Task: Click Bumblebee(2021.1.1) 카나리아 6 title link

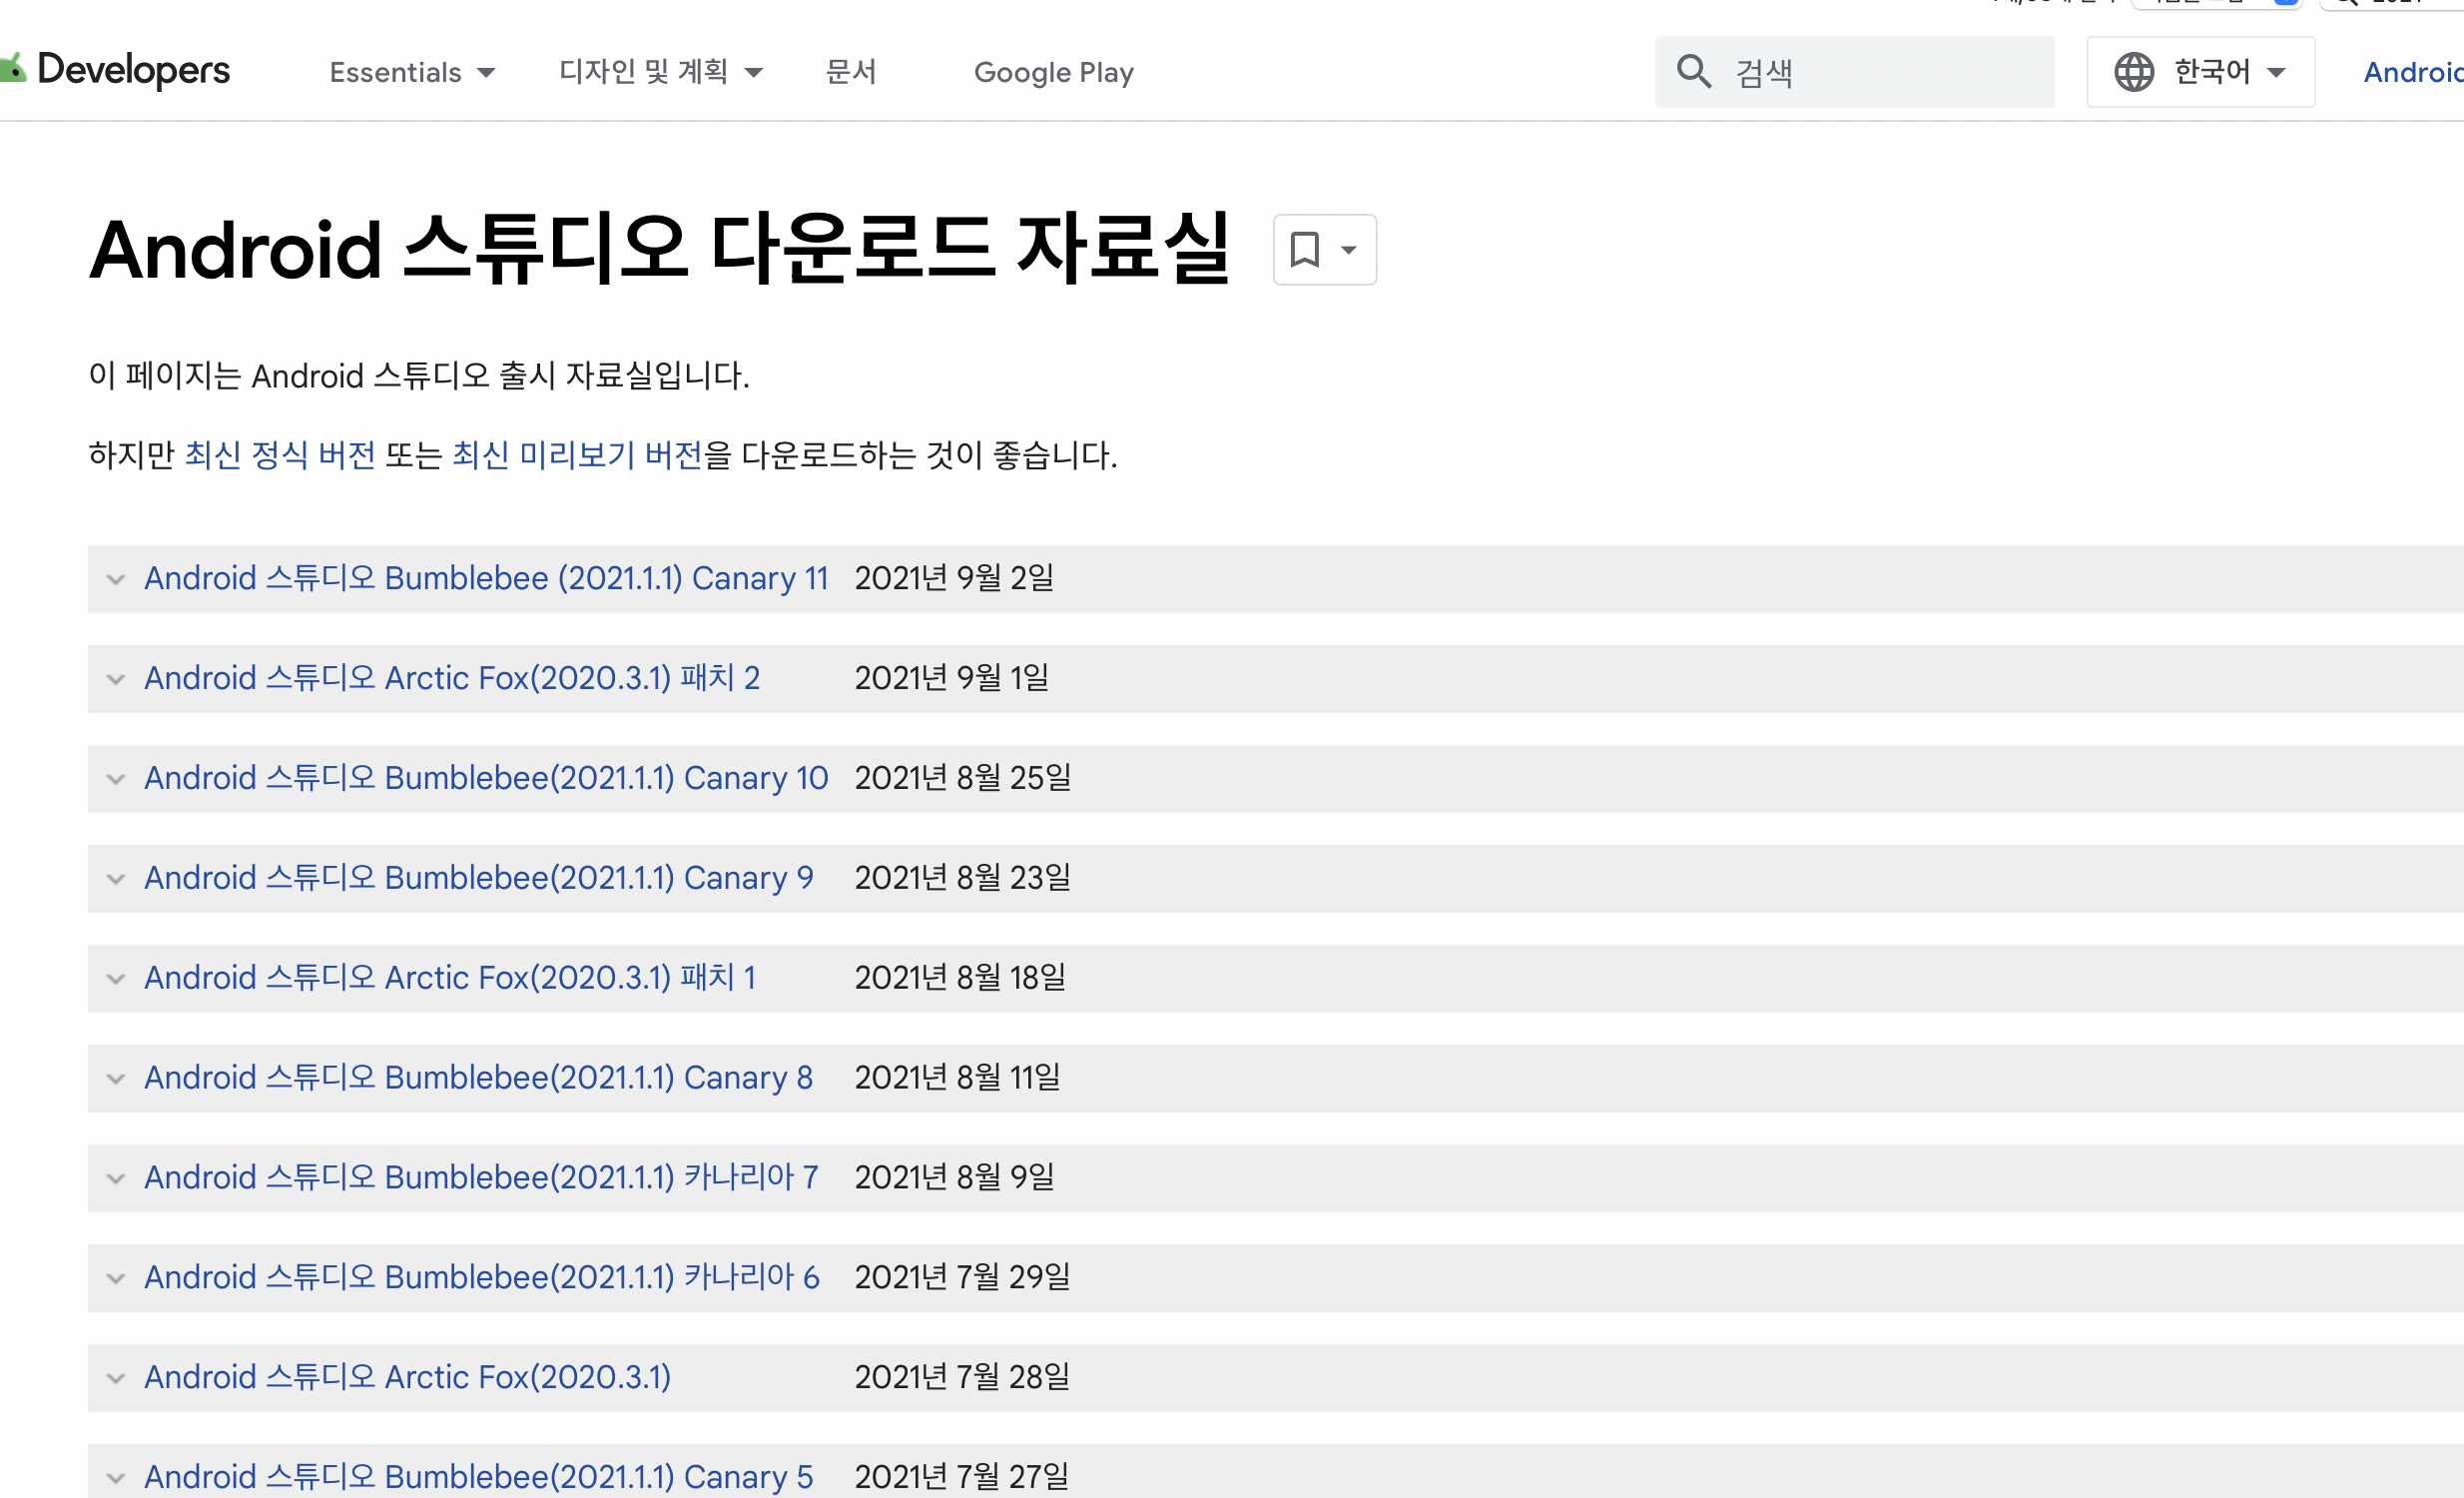Action: [x=482, y=1277]
